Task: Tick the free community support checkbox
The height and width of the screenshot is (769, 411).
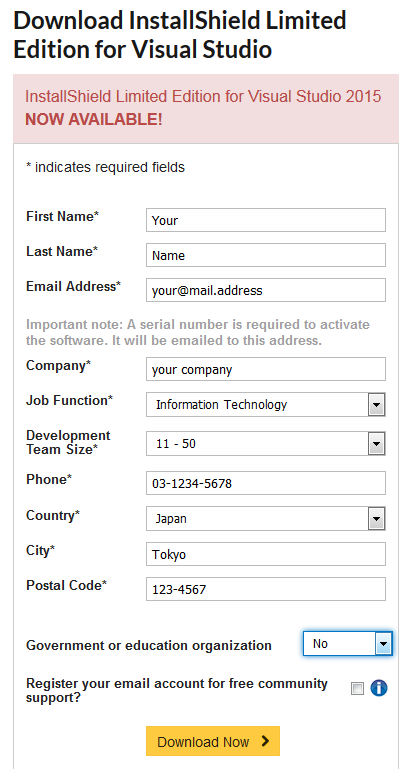Action: (x=358, y=689)
